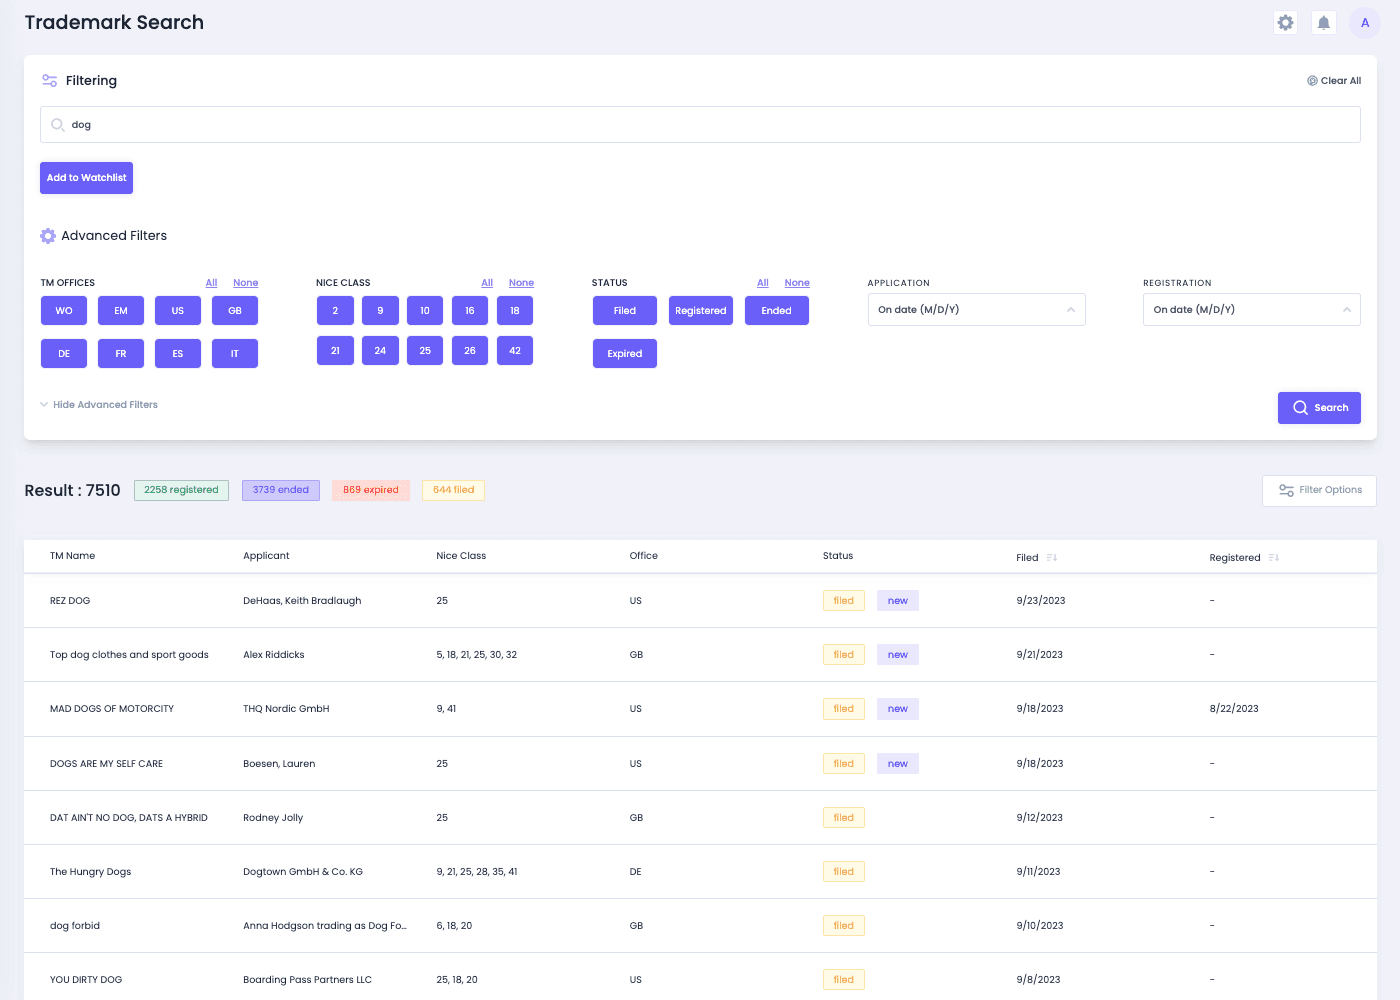Screen dimensions: 1400x1000
Task: Toggle DE office filter
Action: click(x=64, y=354)
